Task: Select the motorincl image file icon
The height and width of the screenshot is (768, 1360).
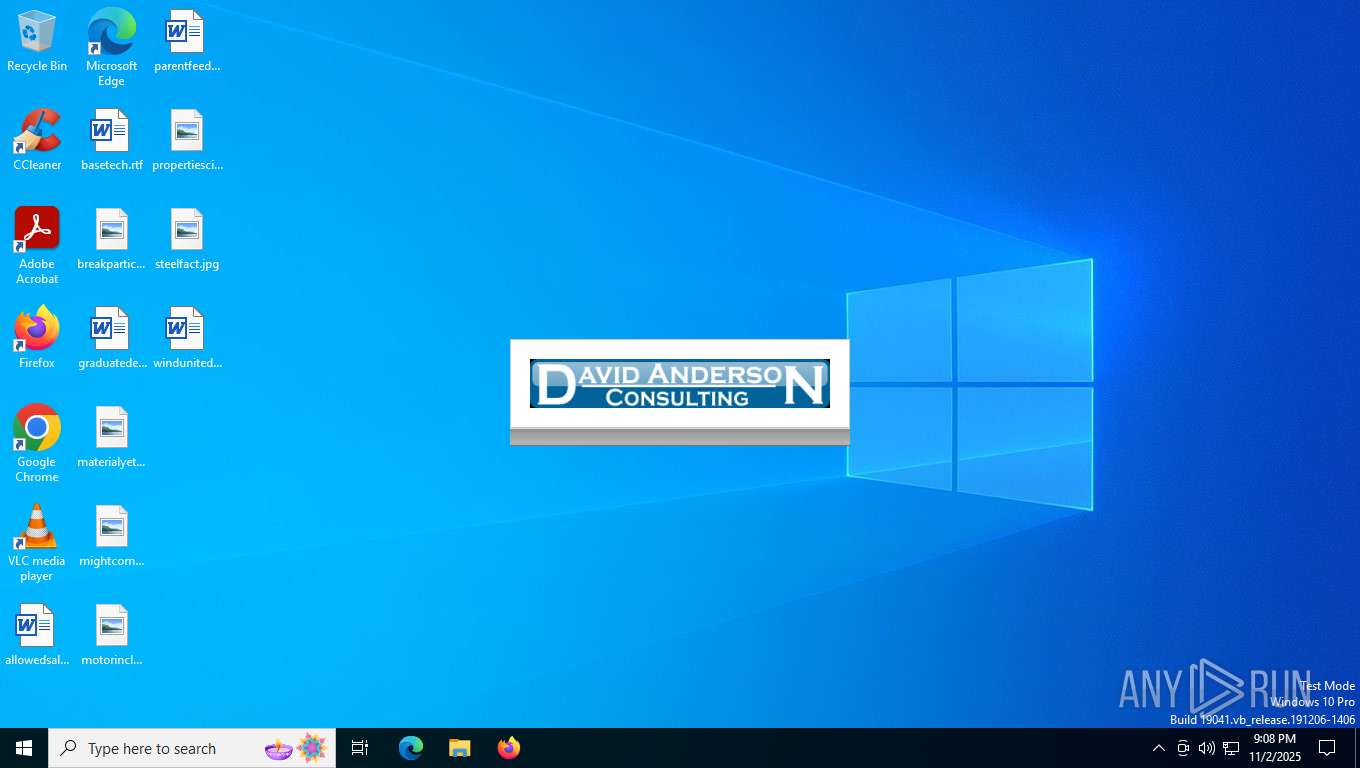Action: pos(111,635)
